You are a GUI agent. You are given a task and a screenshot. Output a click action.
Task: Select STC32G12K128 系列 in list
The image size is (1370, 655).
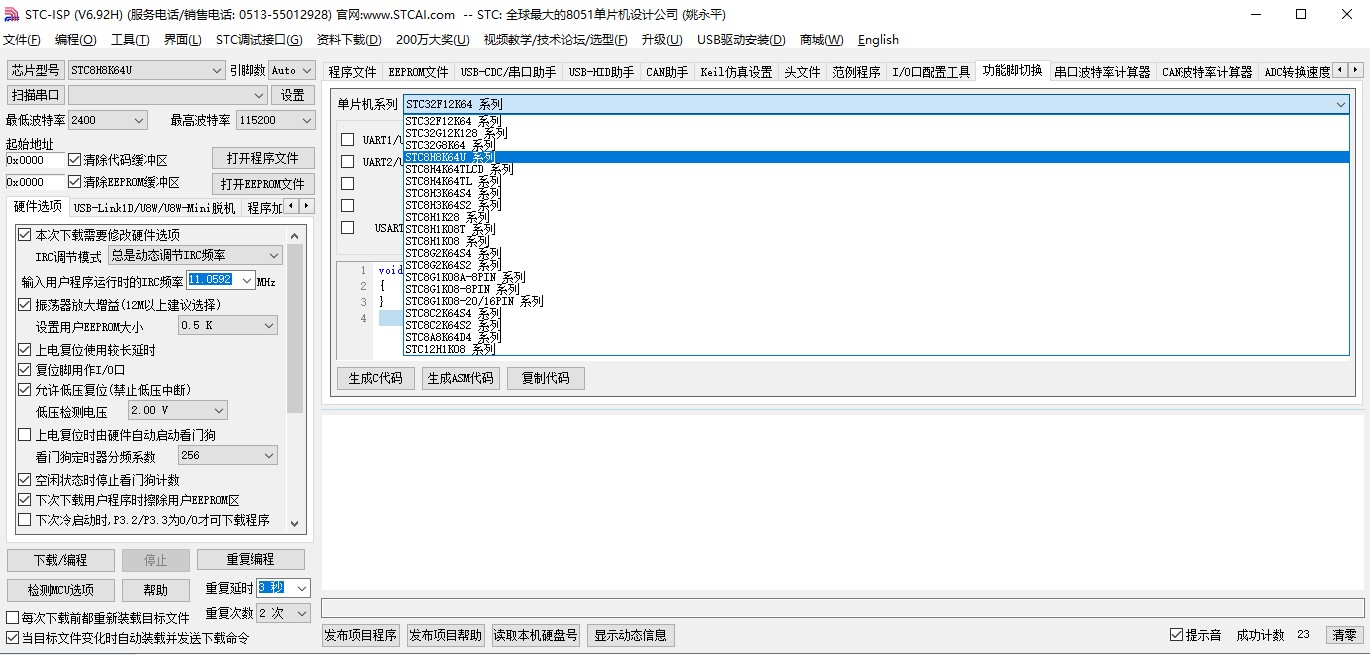click(x=876, y=133)
